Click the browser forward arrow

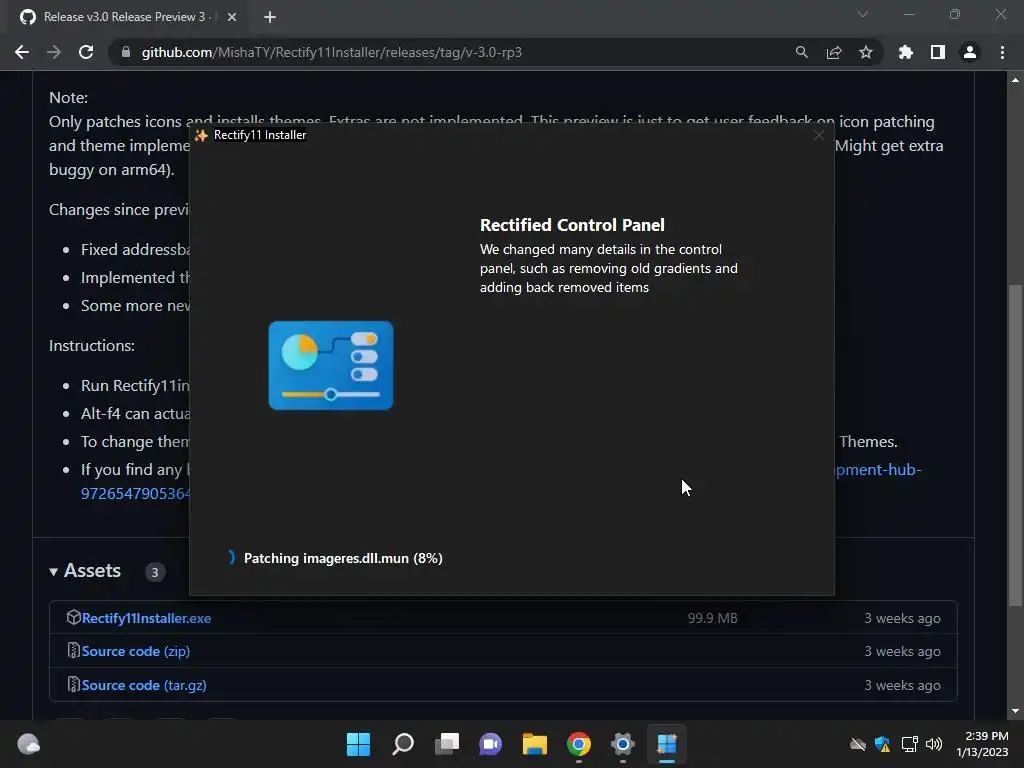coord(54,52)
